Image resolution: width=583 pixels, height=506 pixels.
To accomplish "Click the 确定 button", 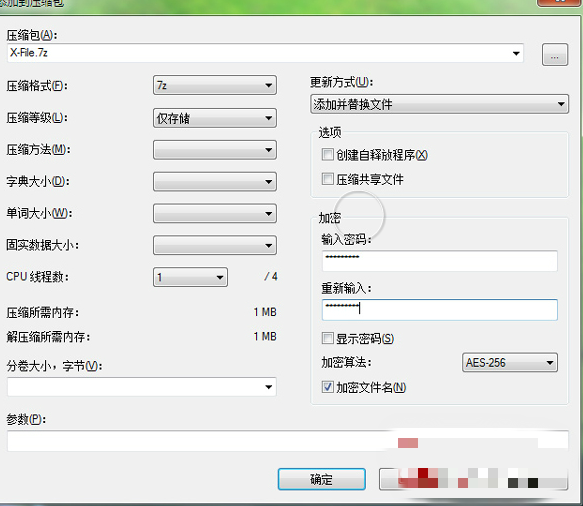I will tap(322, 479).
